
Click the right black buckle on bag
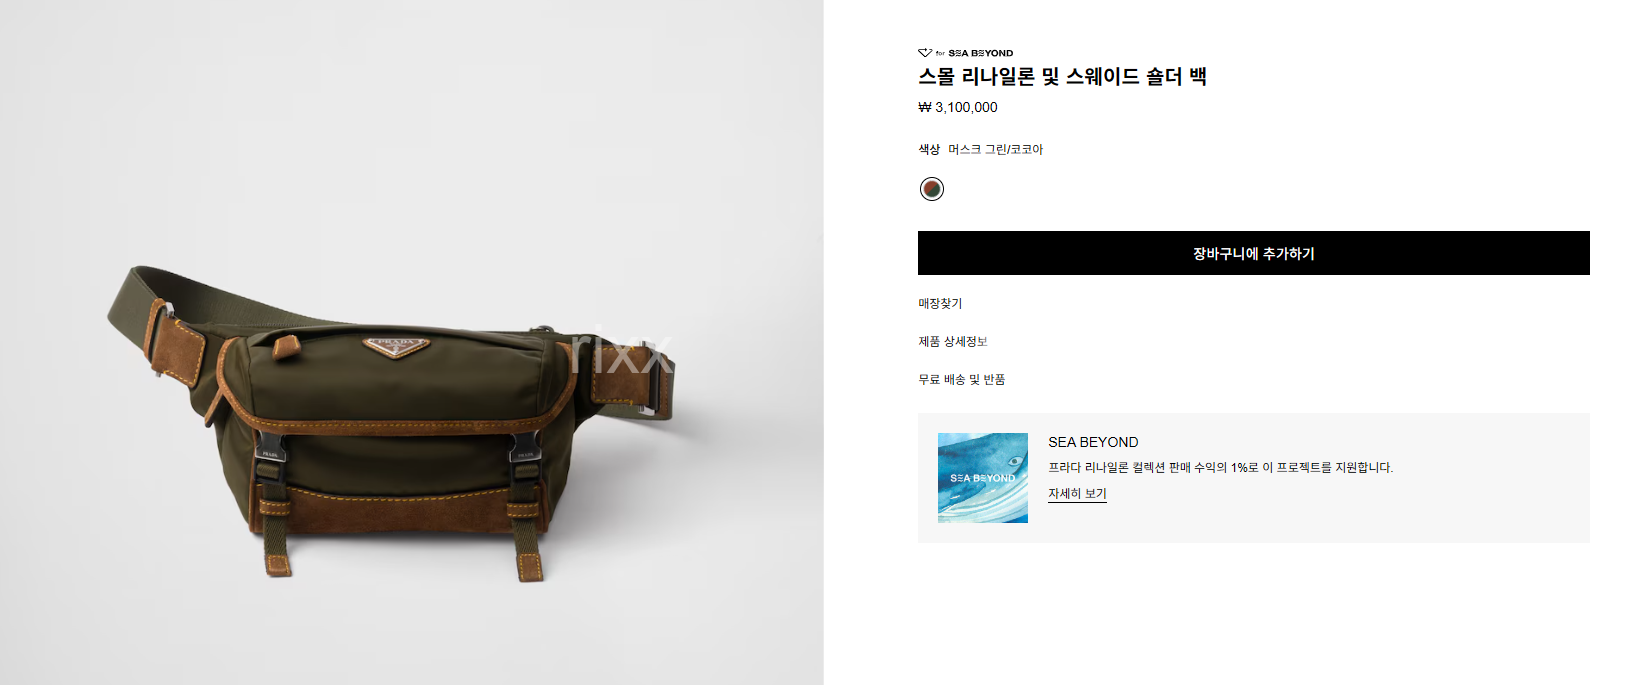[x=525, y=447]
